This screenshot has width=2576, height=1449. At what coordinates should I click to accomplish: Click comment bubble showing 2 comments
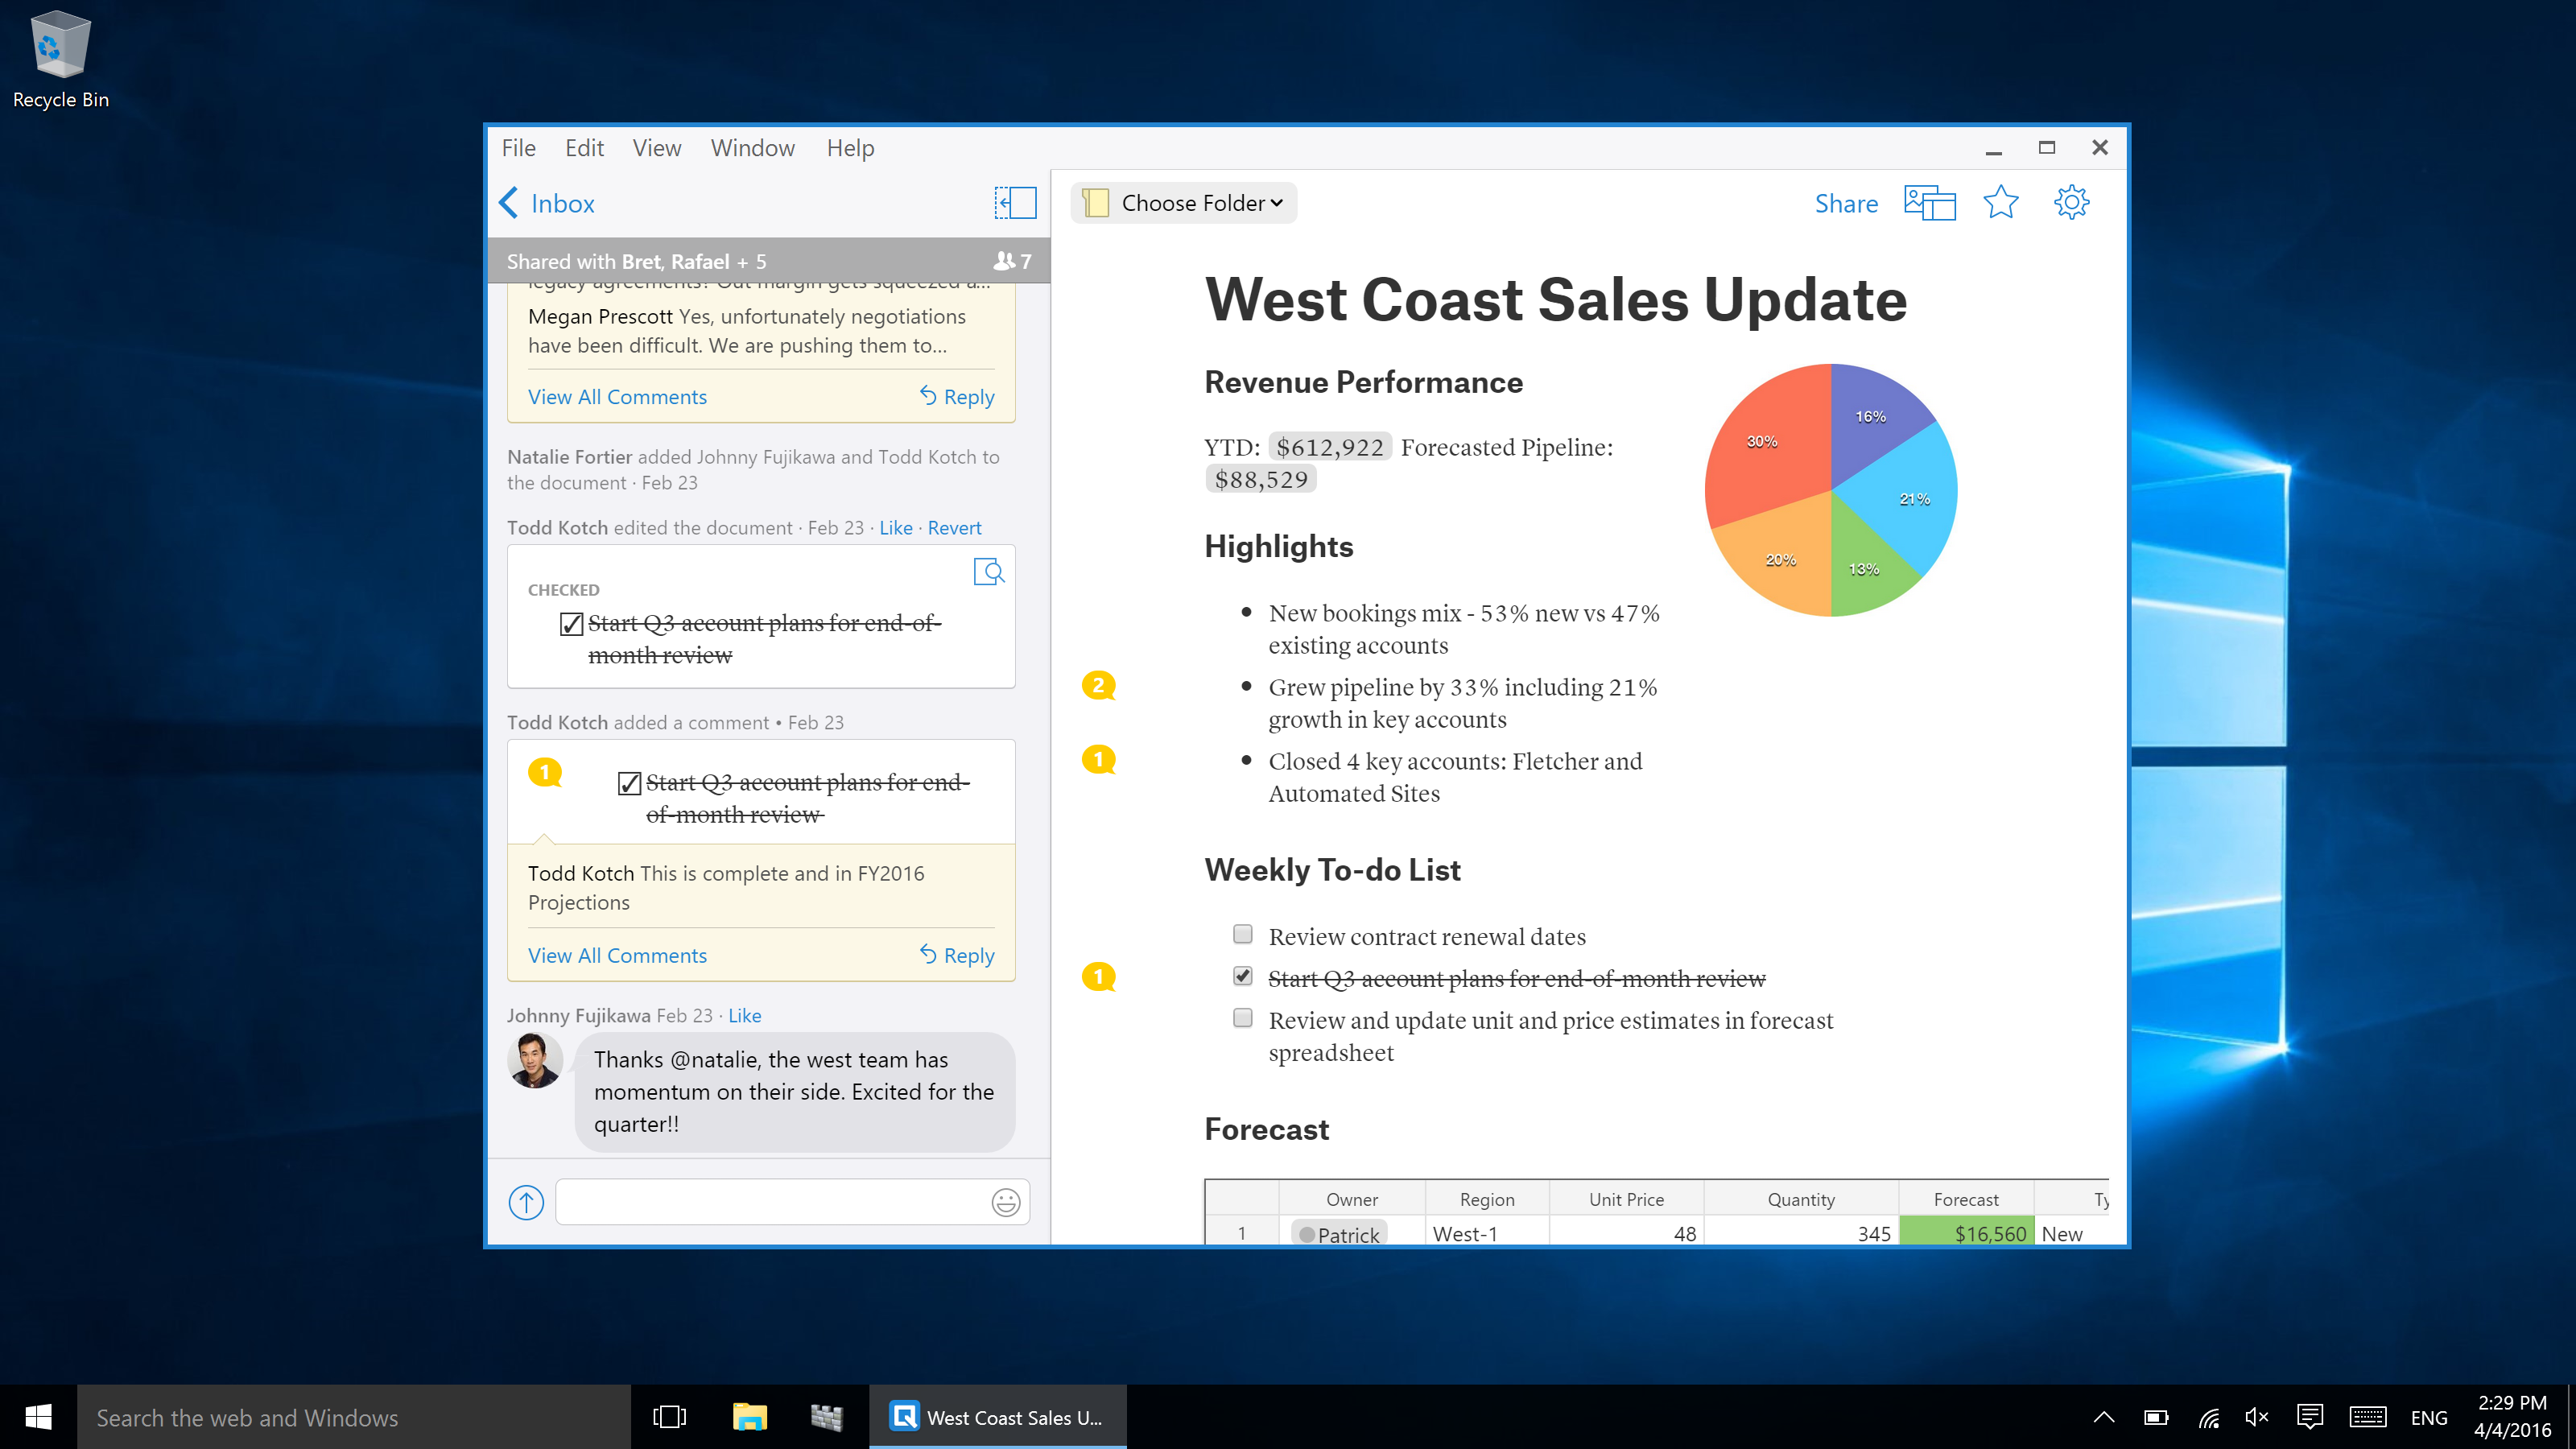point(1098,685)
